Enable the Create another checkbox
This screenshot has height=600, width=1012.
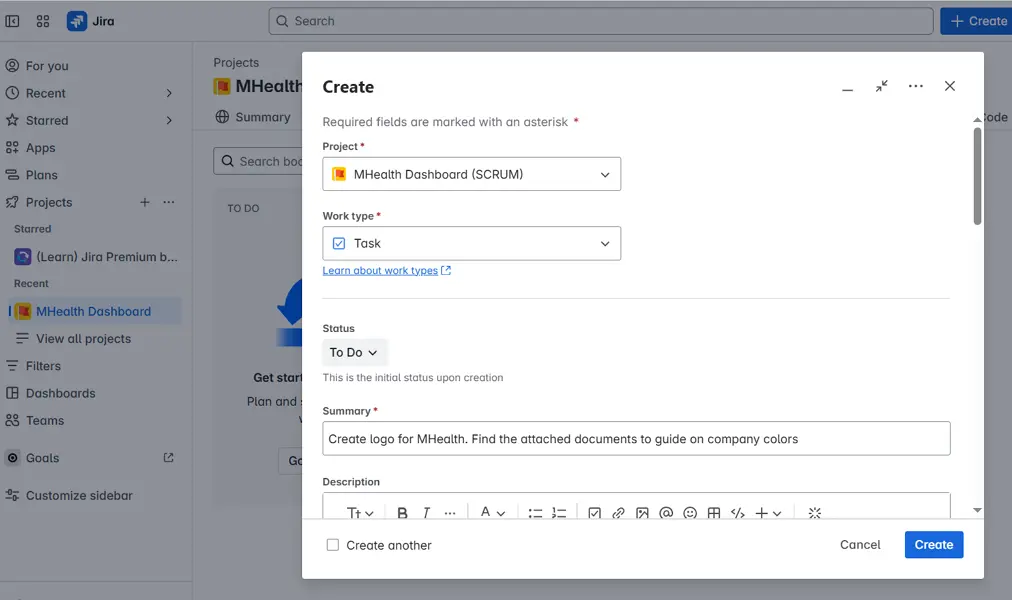click(x=332, y=545)
